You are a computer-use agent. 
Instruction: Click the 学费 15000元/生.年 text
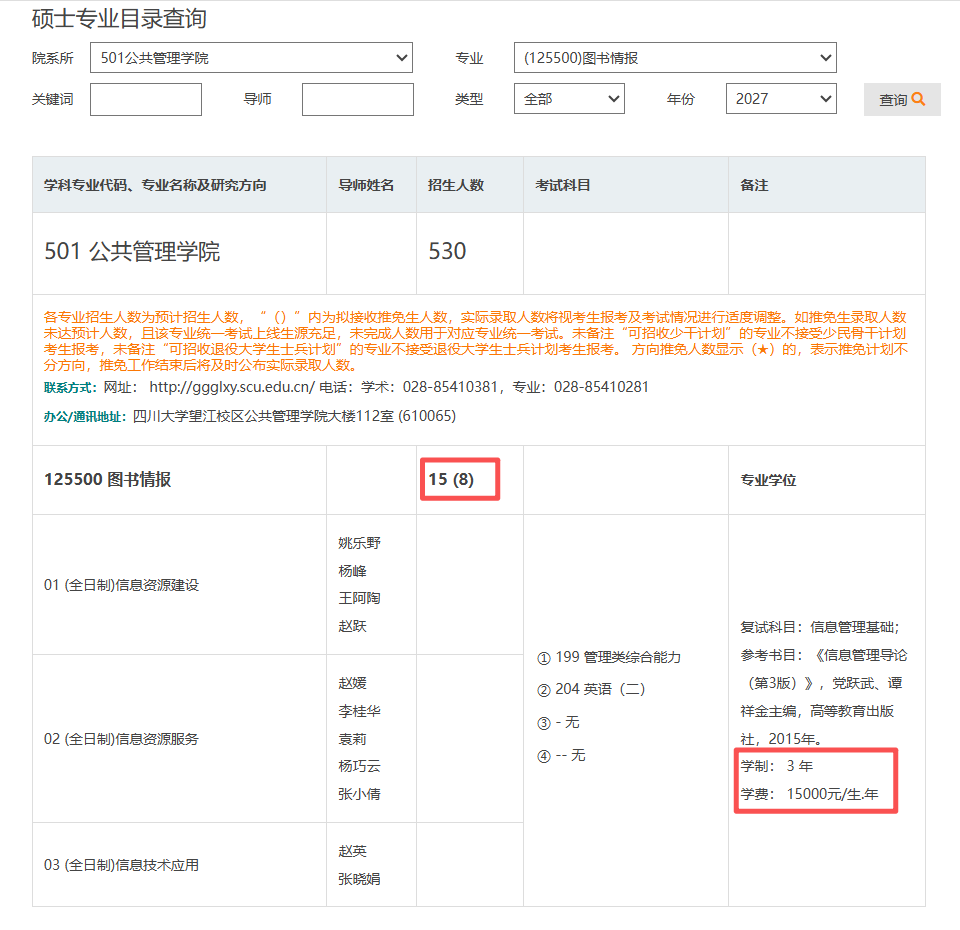pyautogui.click(x=809, y=794)
